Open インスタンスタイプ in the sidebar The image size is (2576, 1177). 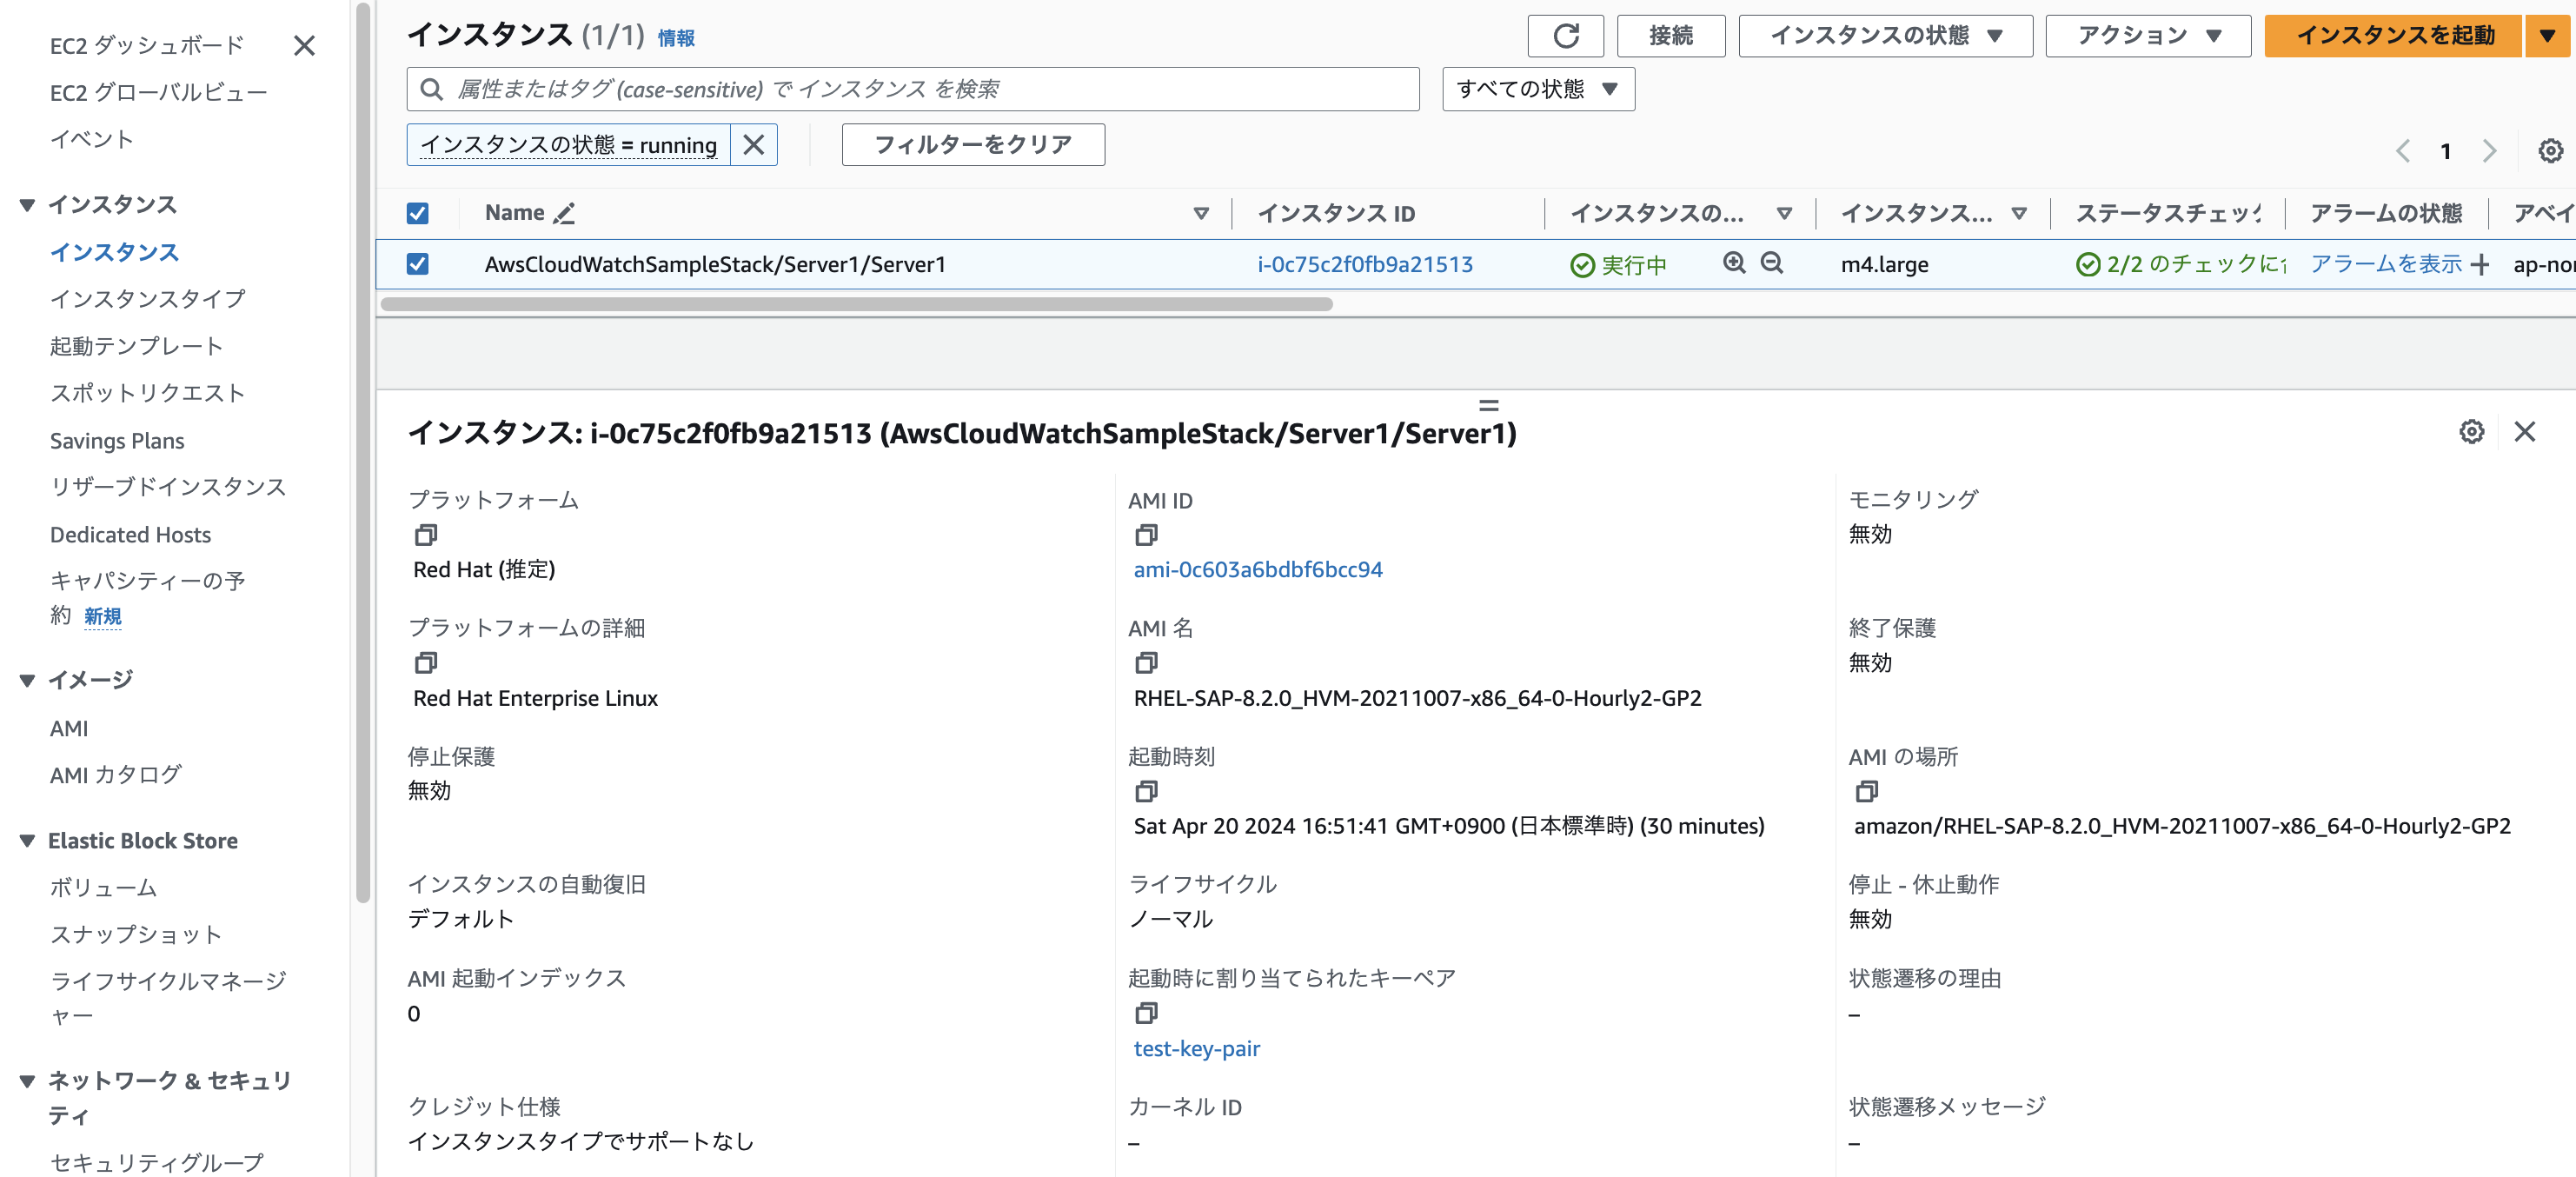[x=148, y=299]
